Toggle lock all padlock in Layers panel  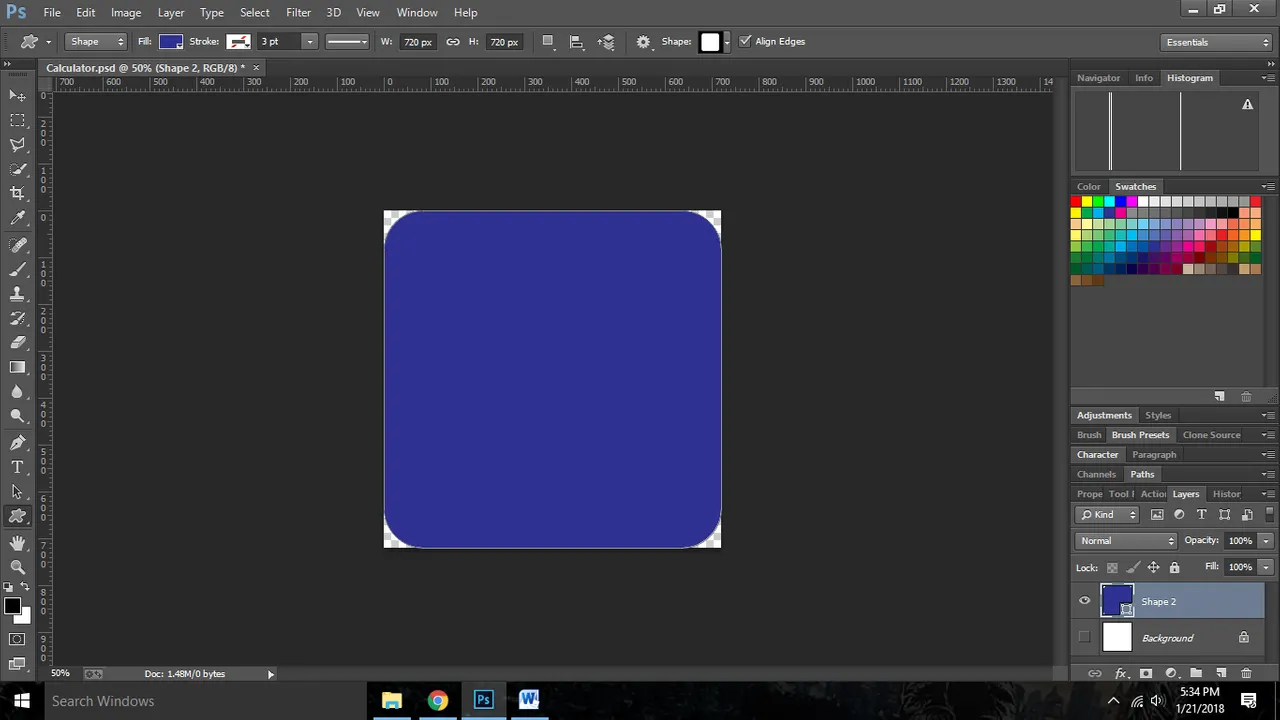click(x=1174, y=568)
